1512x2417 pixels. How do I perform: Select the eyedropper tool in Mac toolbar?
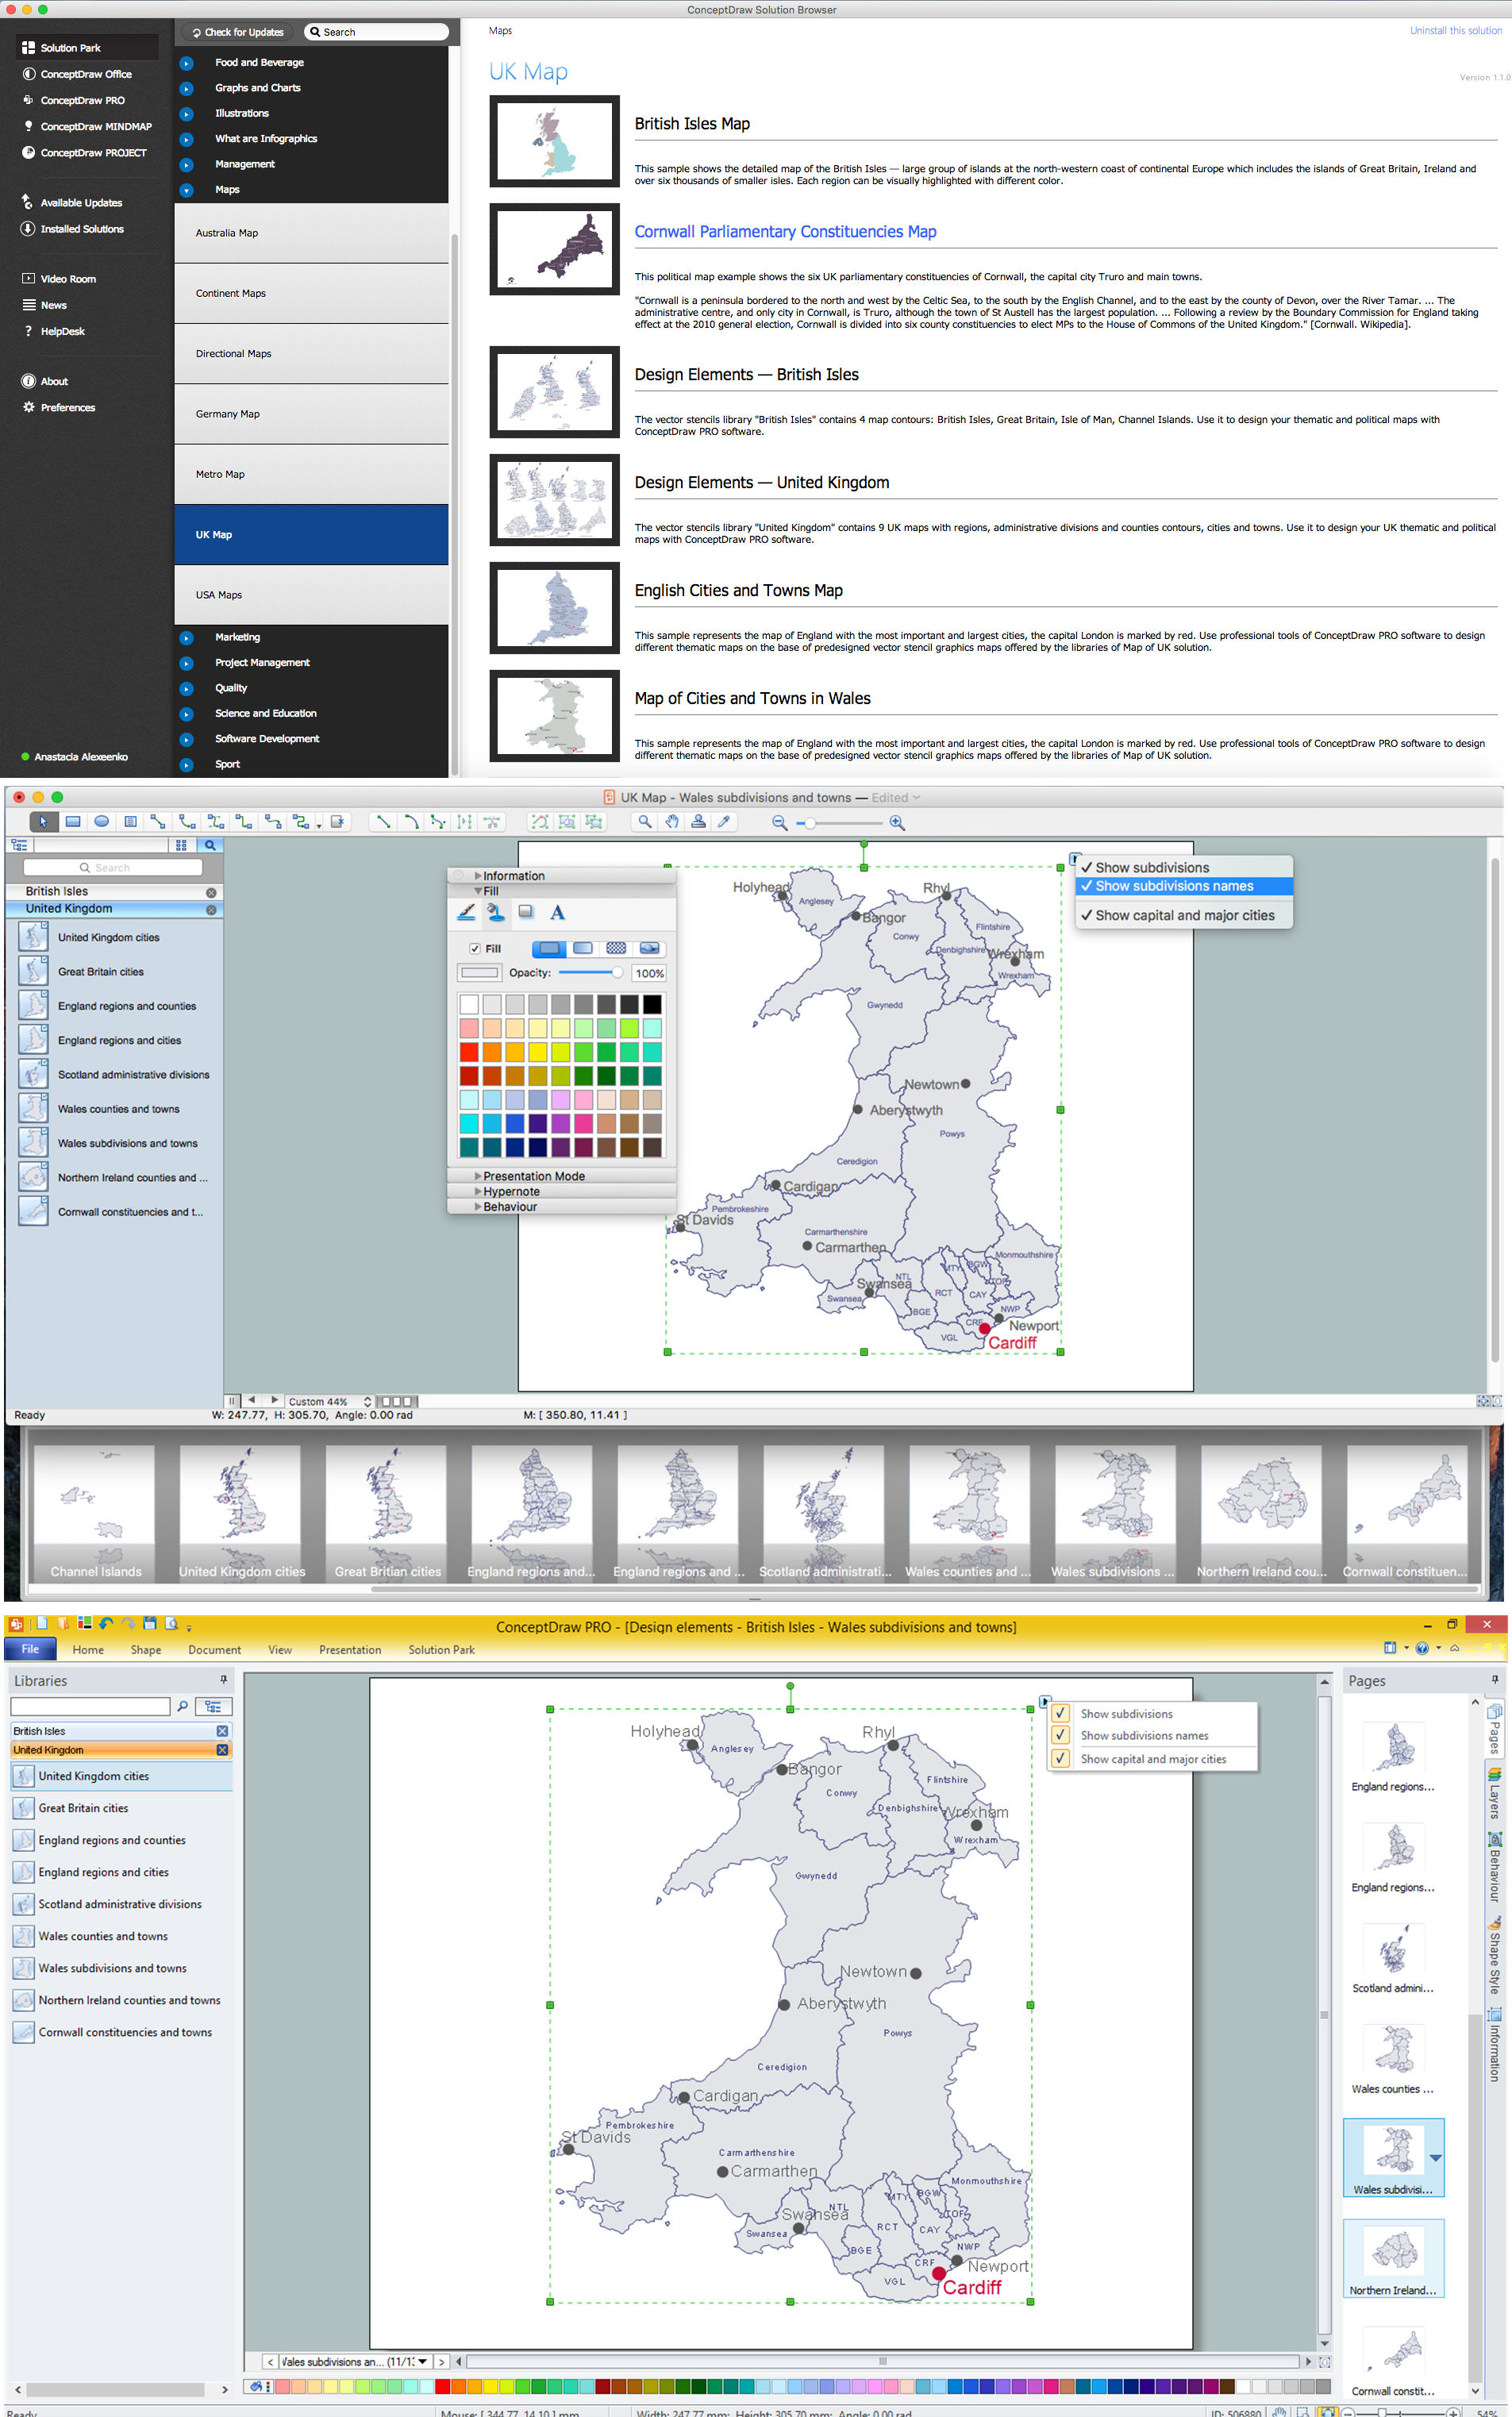(x=724, y=821)
